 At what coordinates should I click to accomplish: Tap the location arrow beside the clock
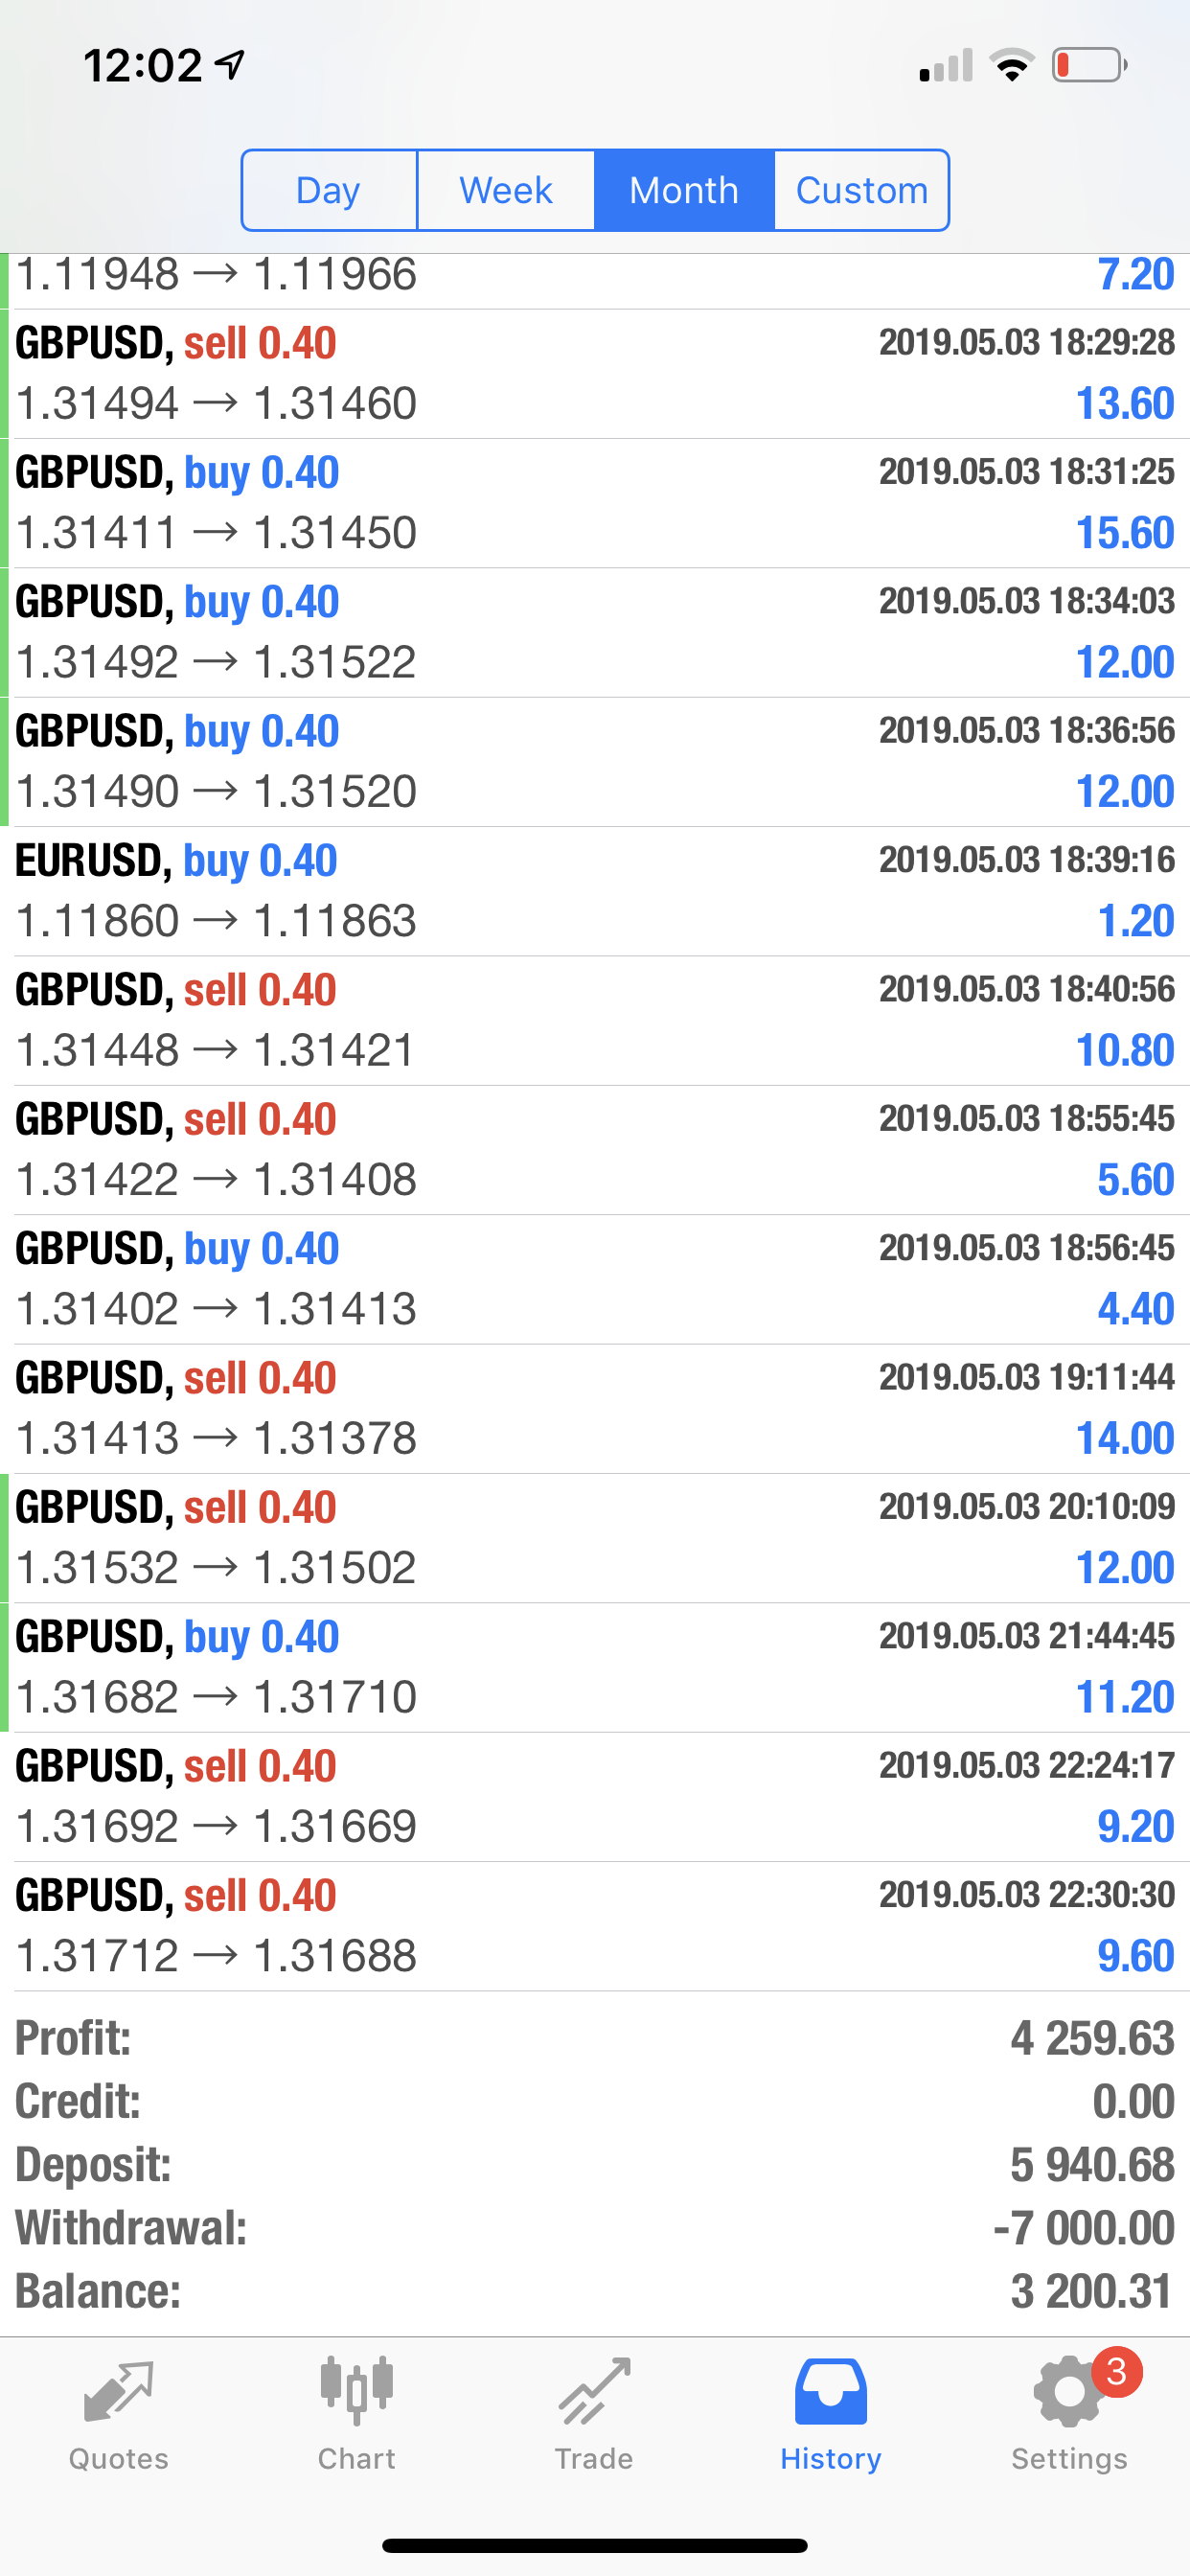point(230,66)
